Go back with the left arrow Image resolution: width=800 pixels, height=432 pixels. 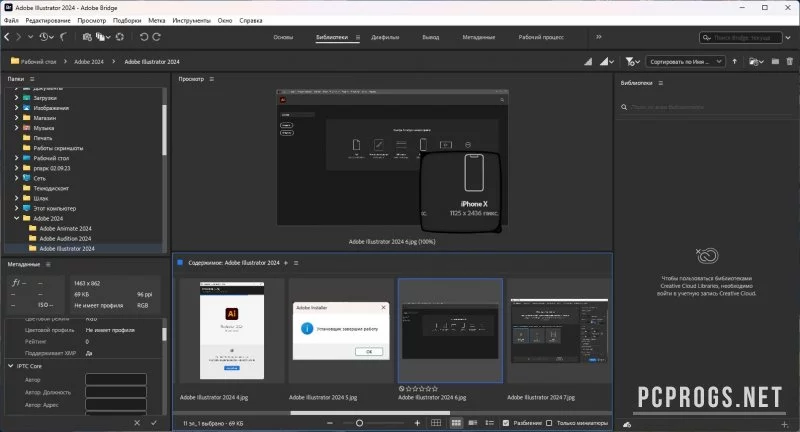click(x=7, y=37)
